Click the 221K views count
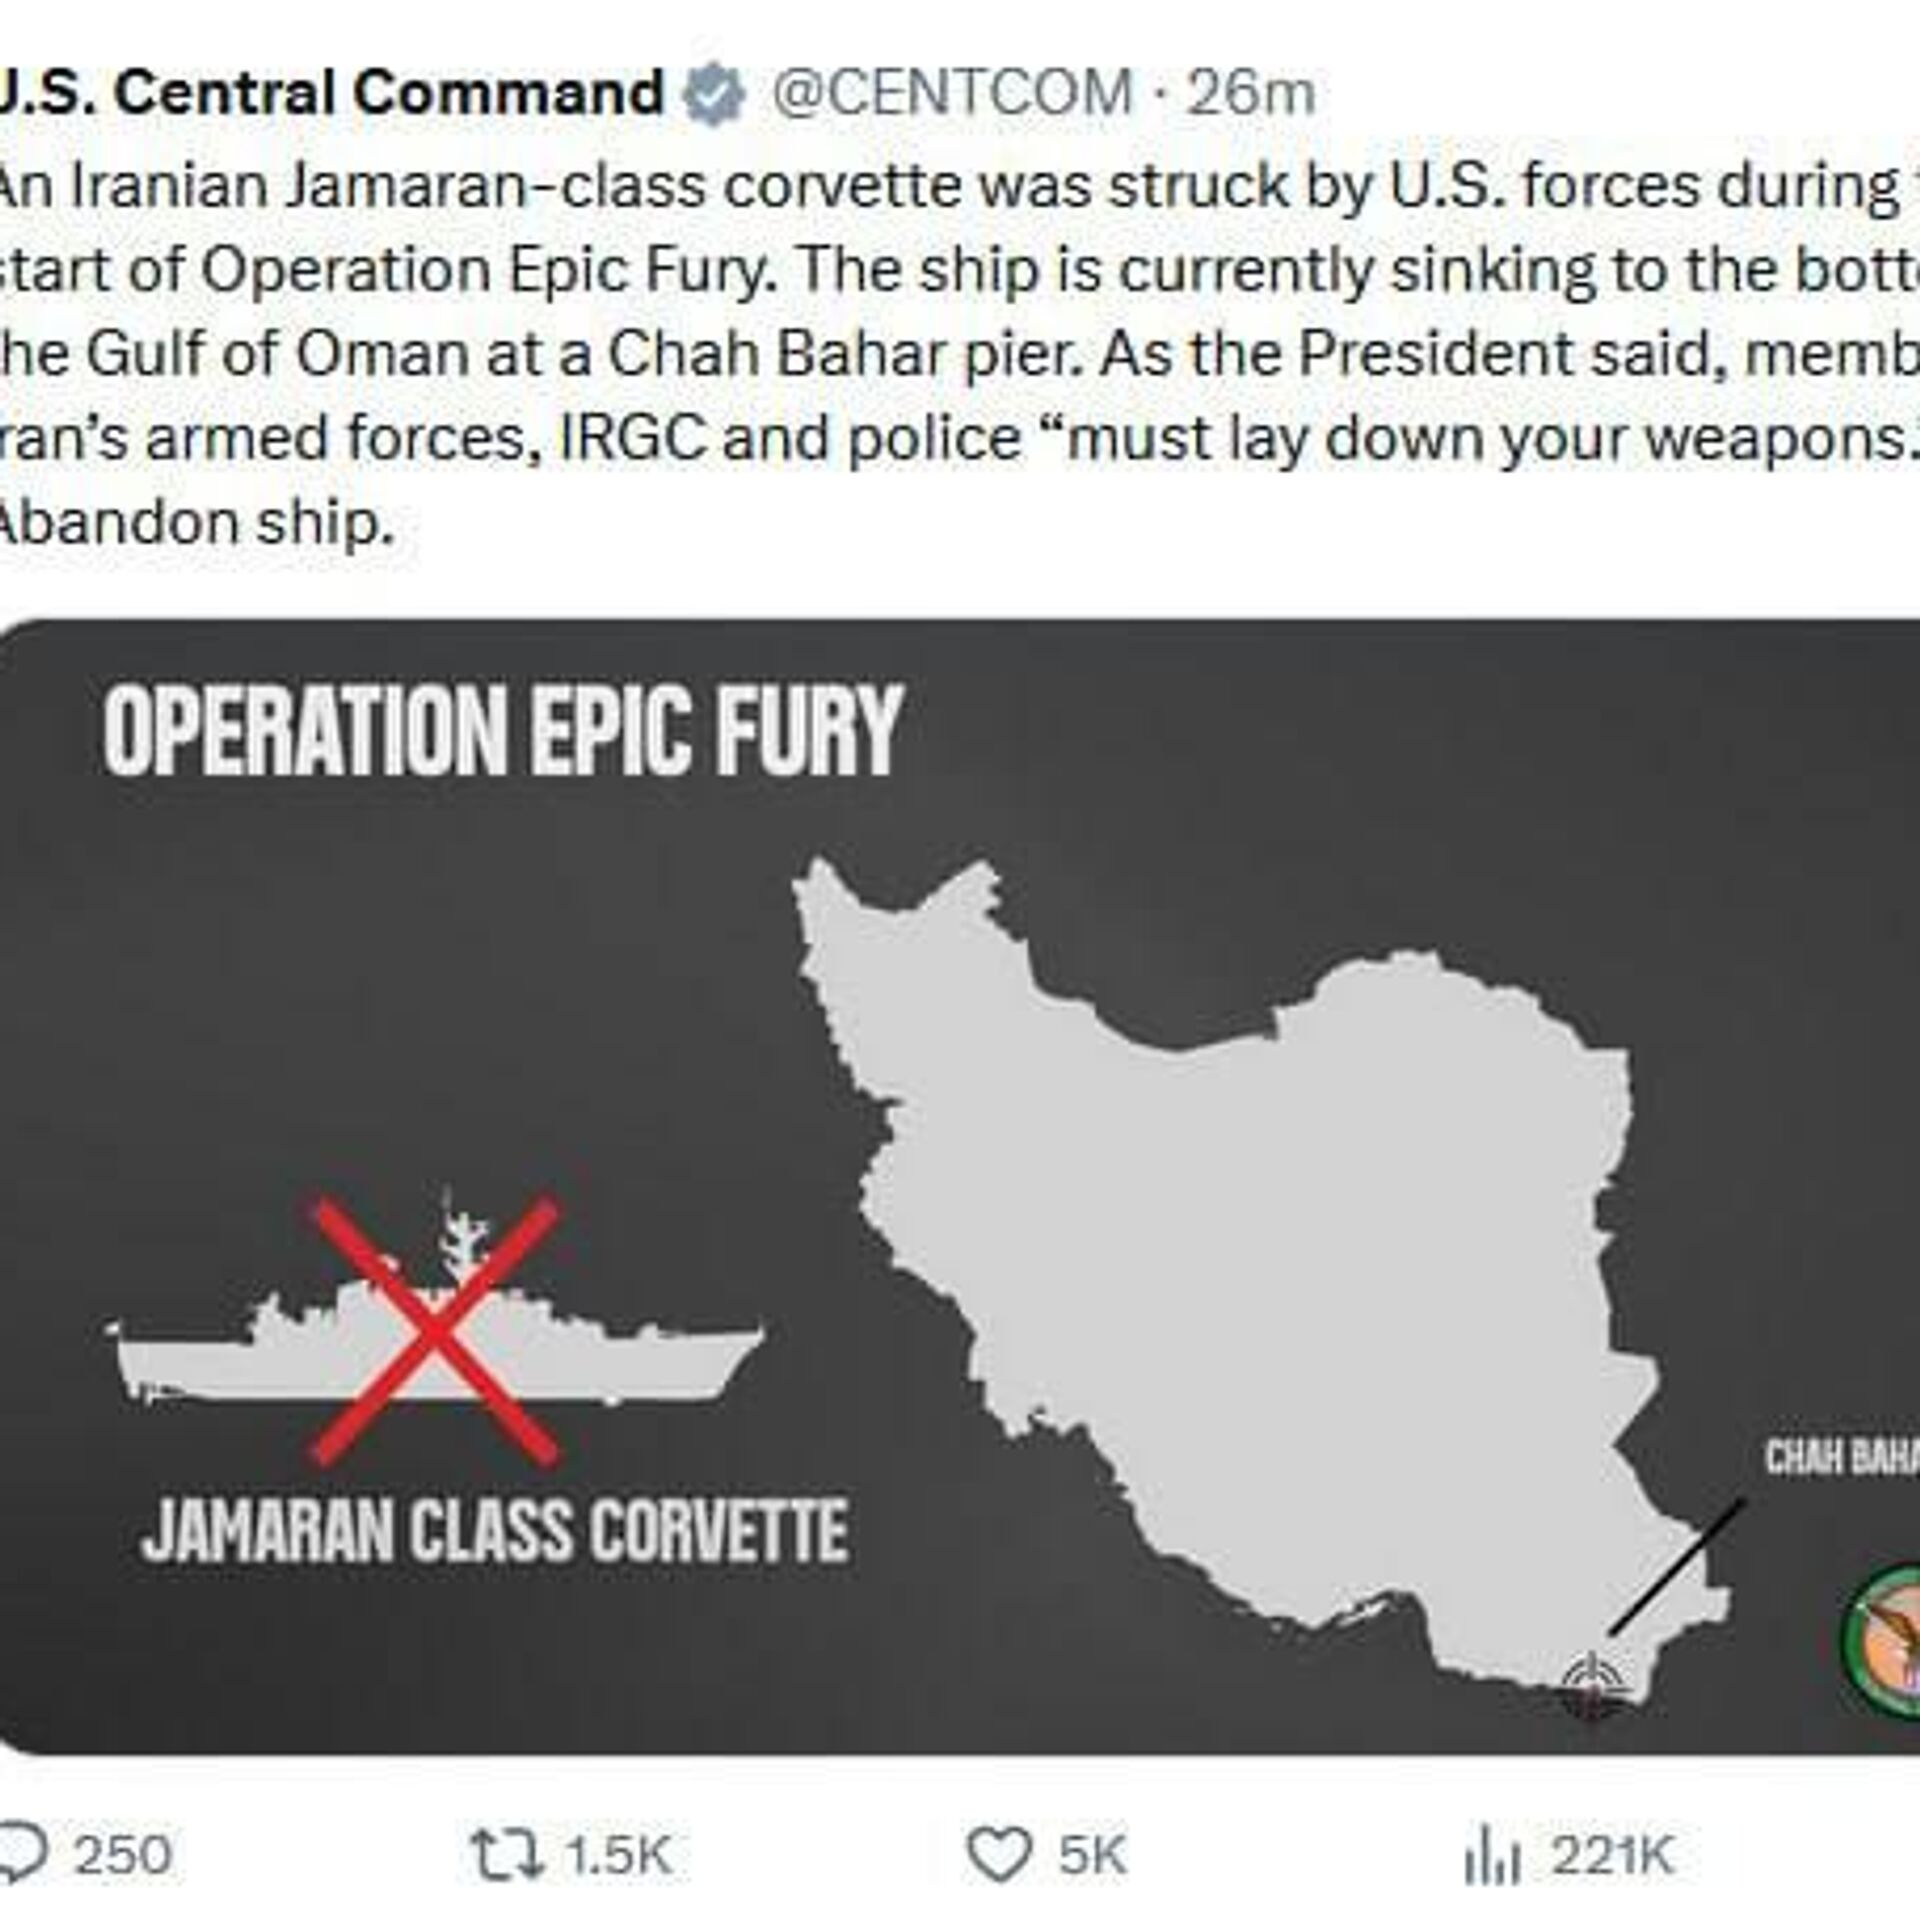Viewport: 1920px width, 1915px height. click(x=1612, y=1855)
